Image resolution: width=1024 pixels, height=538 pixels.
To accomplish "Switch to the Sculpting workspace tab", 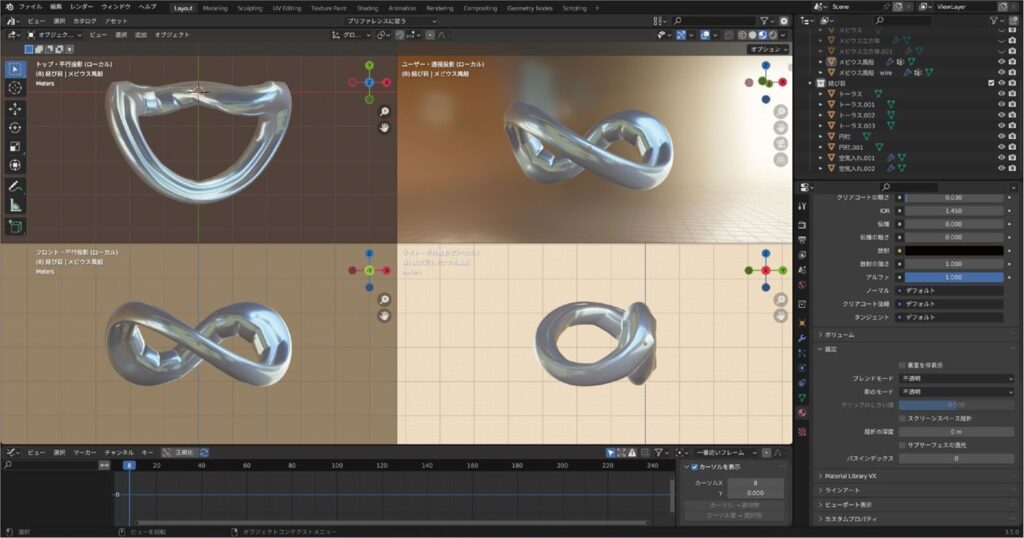I will (249, 8).
